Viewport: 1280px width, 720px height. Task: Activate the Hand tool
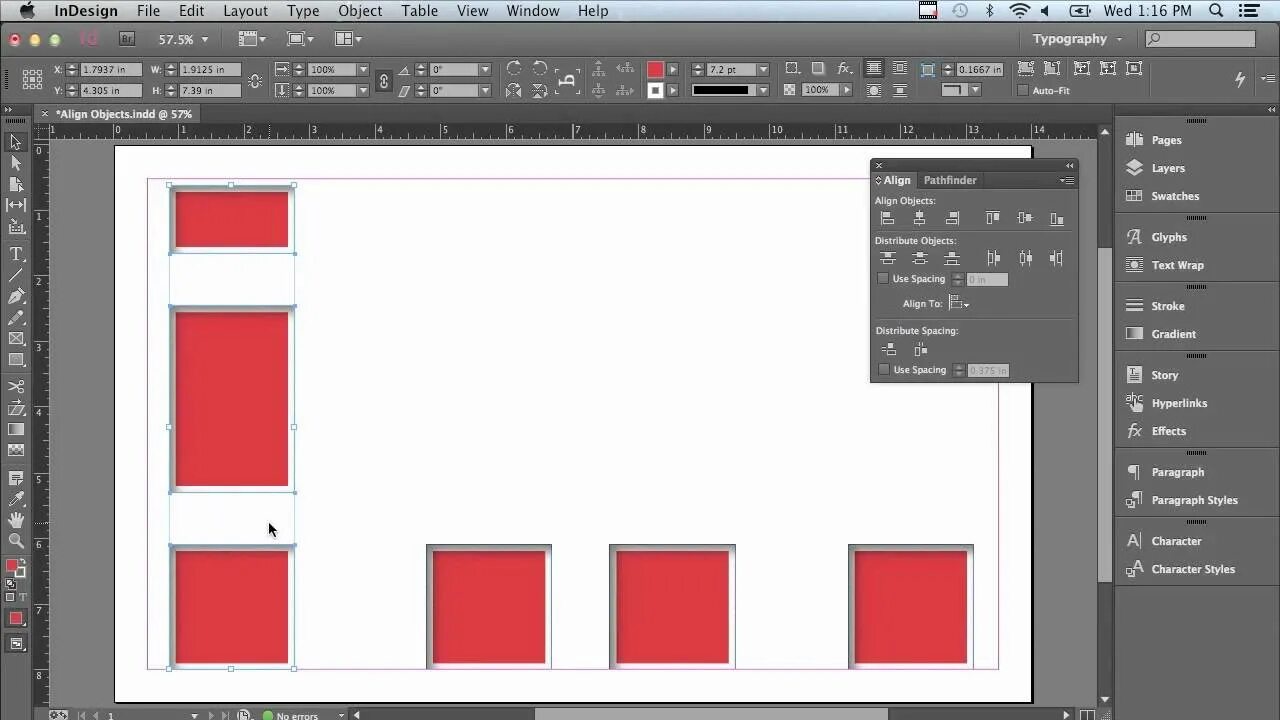tap(16, 520)
